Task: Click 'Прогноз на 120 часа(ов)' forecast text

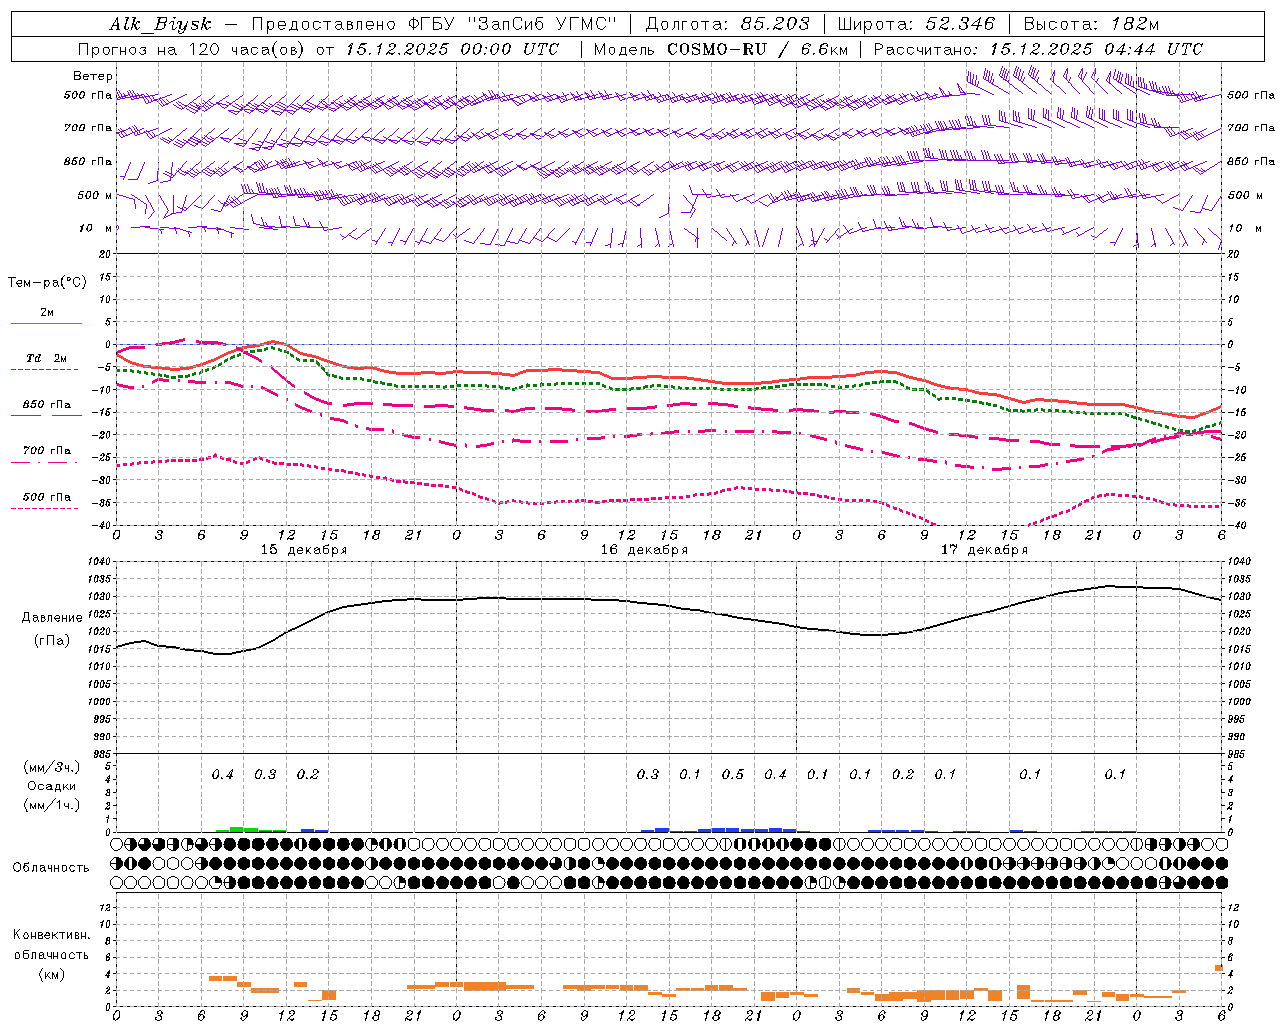Action: (192, 49)
